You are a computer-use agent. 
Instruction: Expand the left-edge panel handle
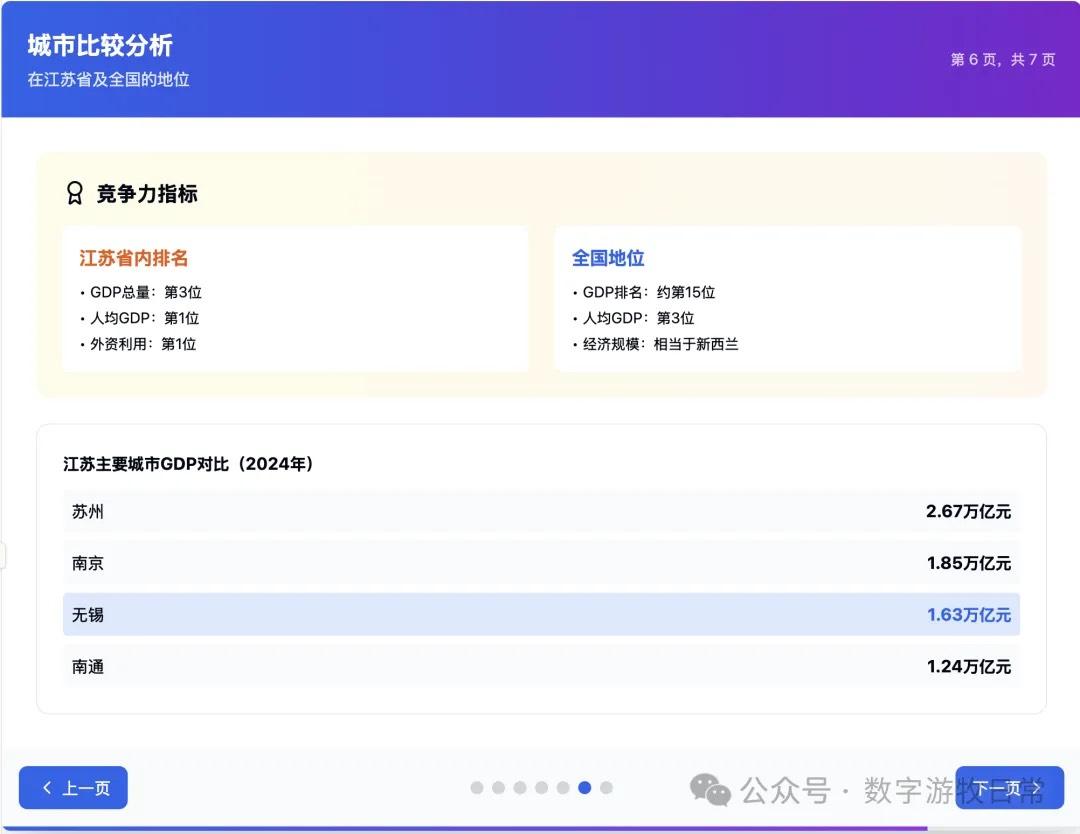click(3, 554)
